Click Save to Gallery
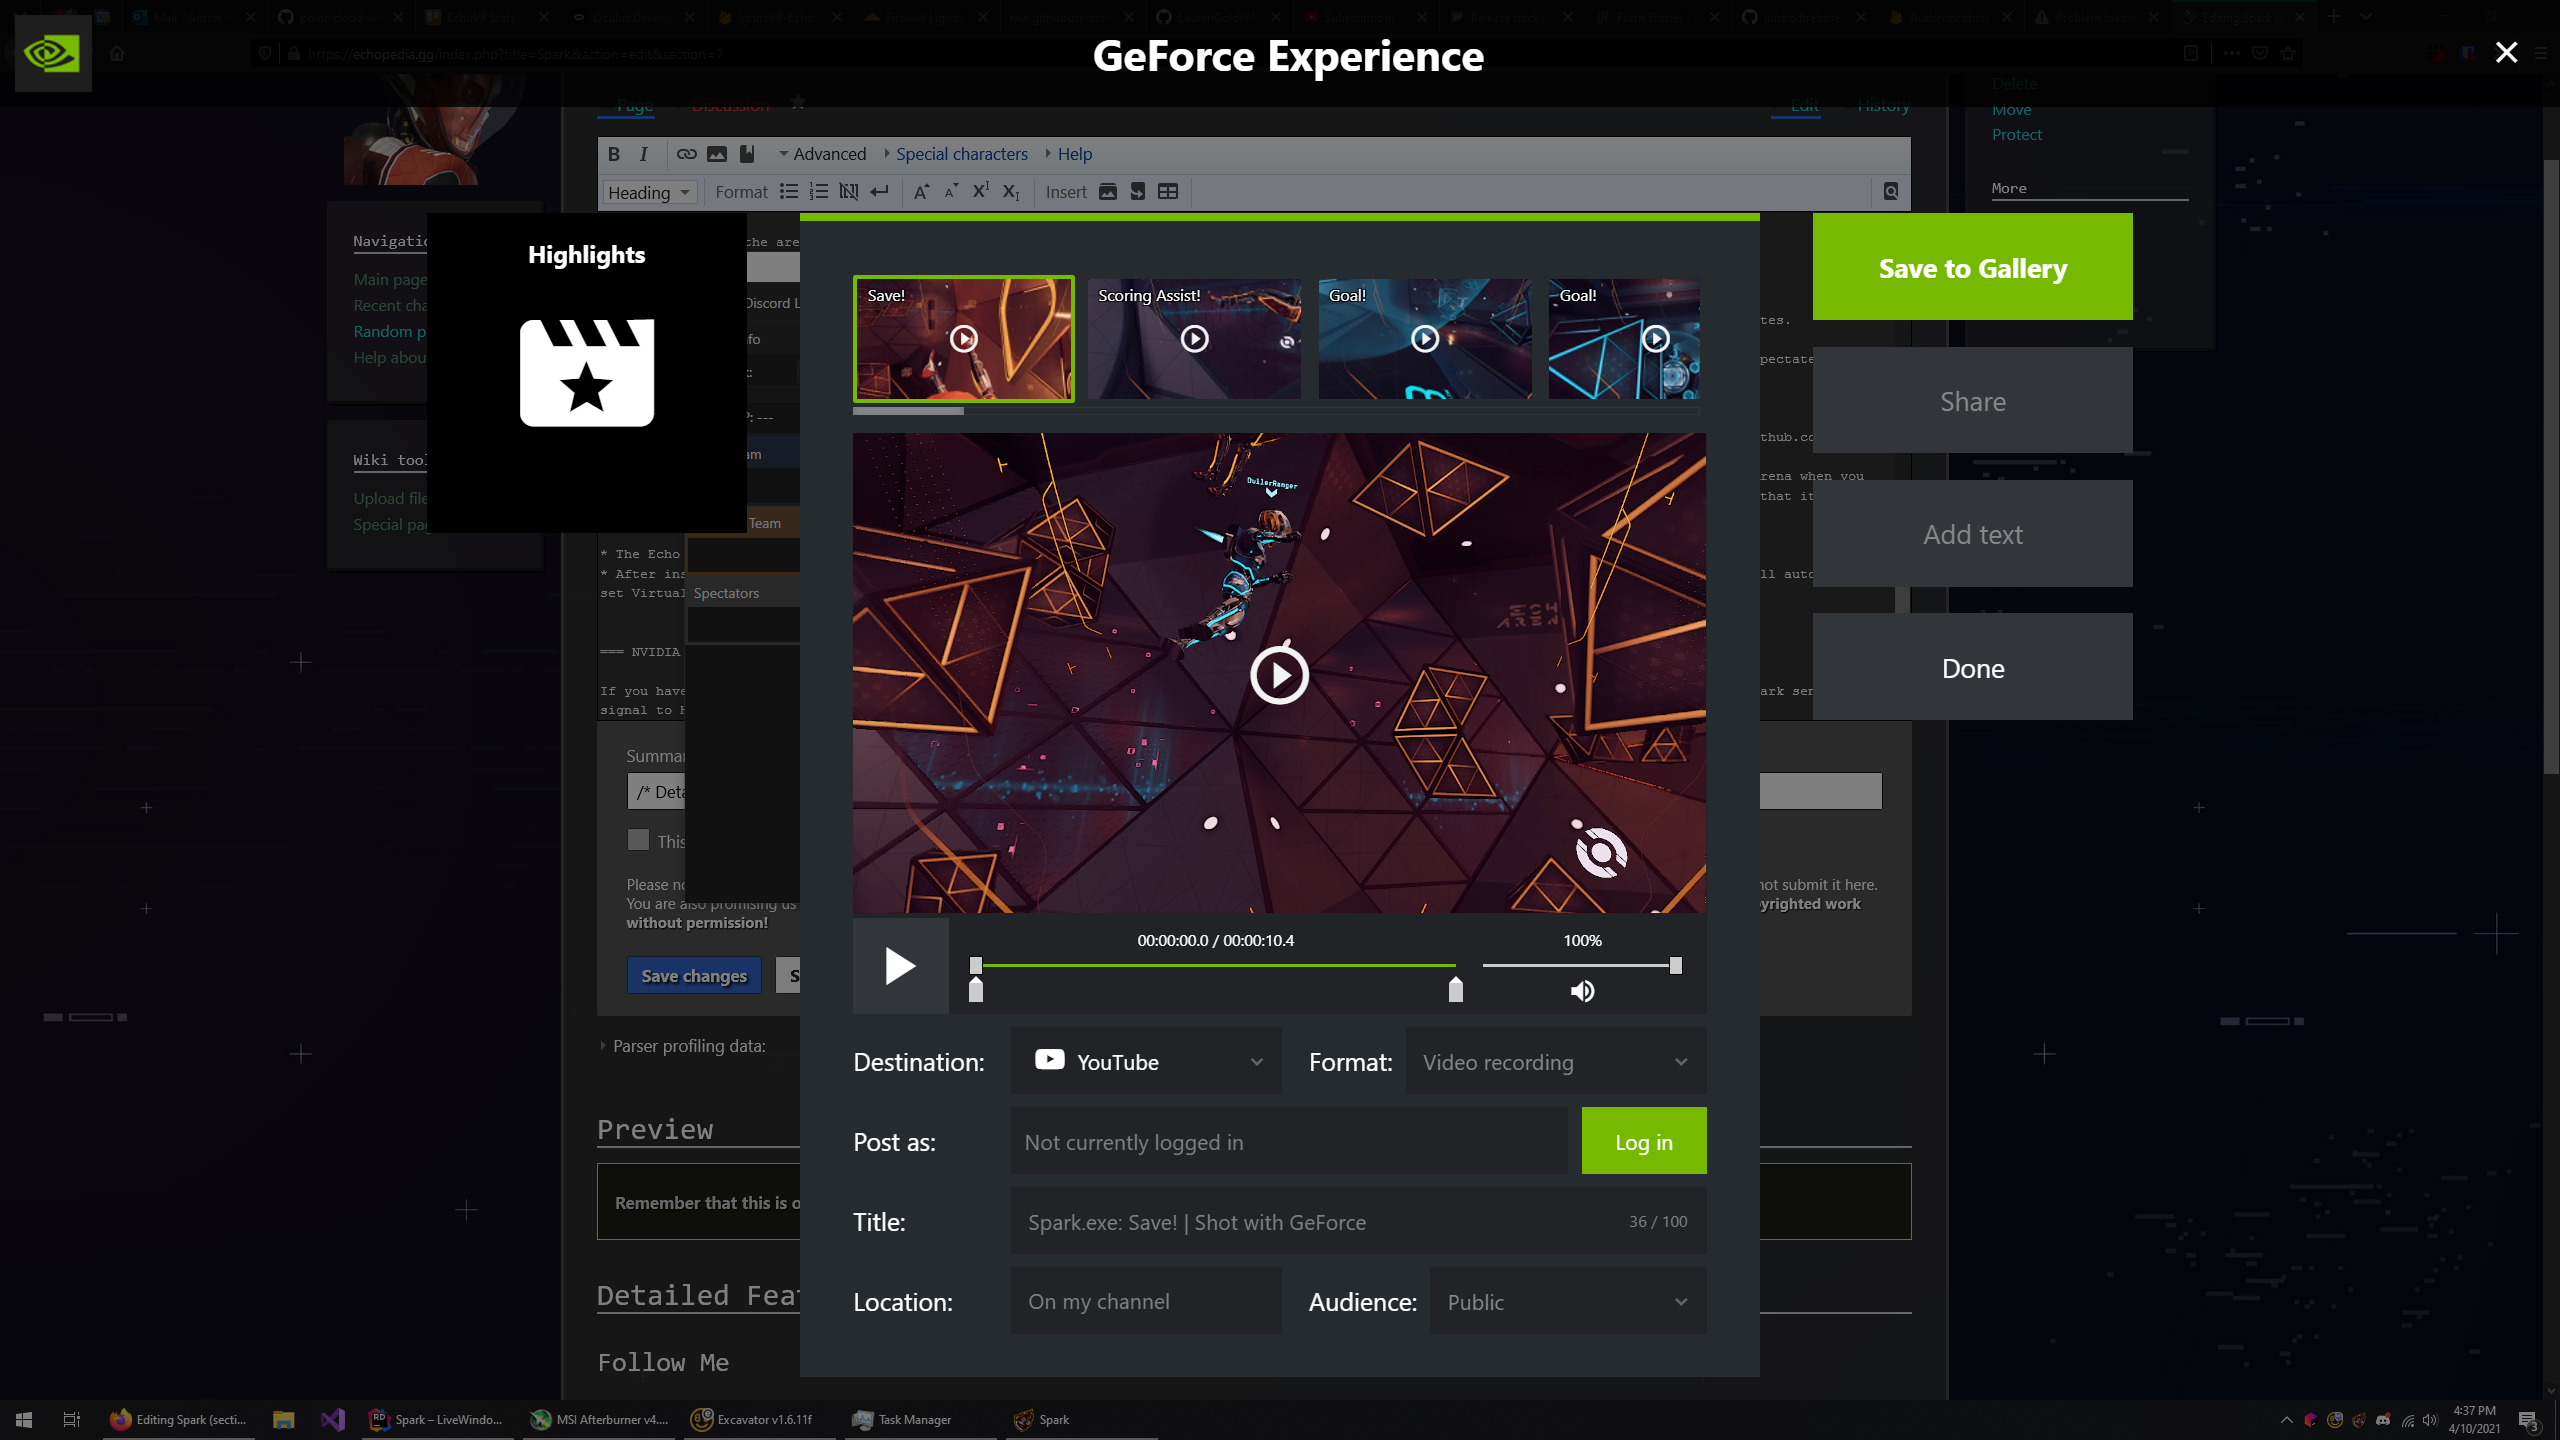Viewport: 2560px width, 1440px height. [x=1972, y=267]
